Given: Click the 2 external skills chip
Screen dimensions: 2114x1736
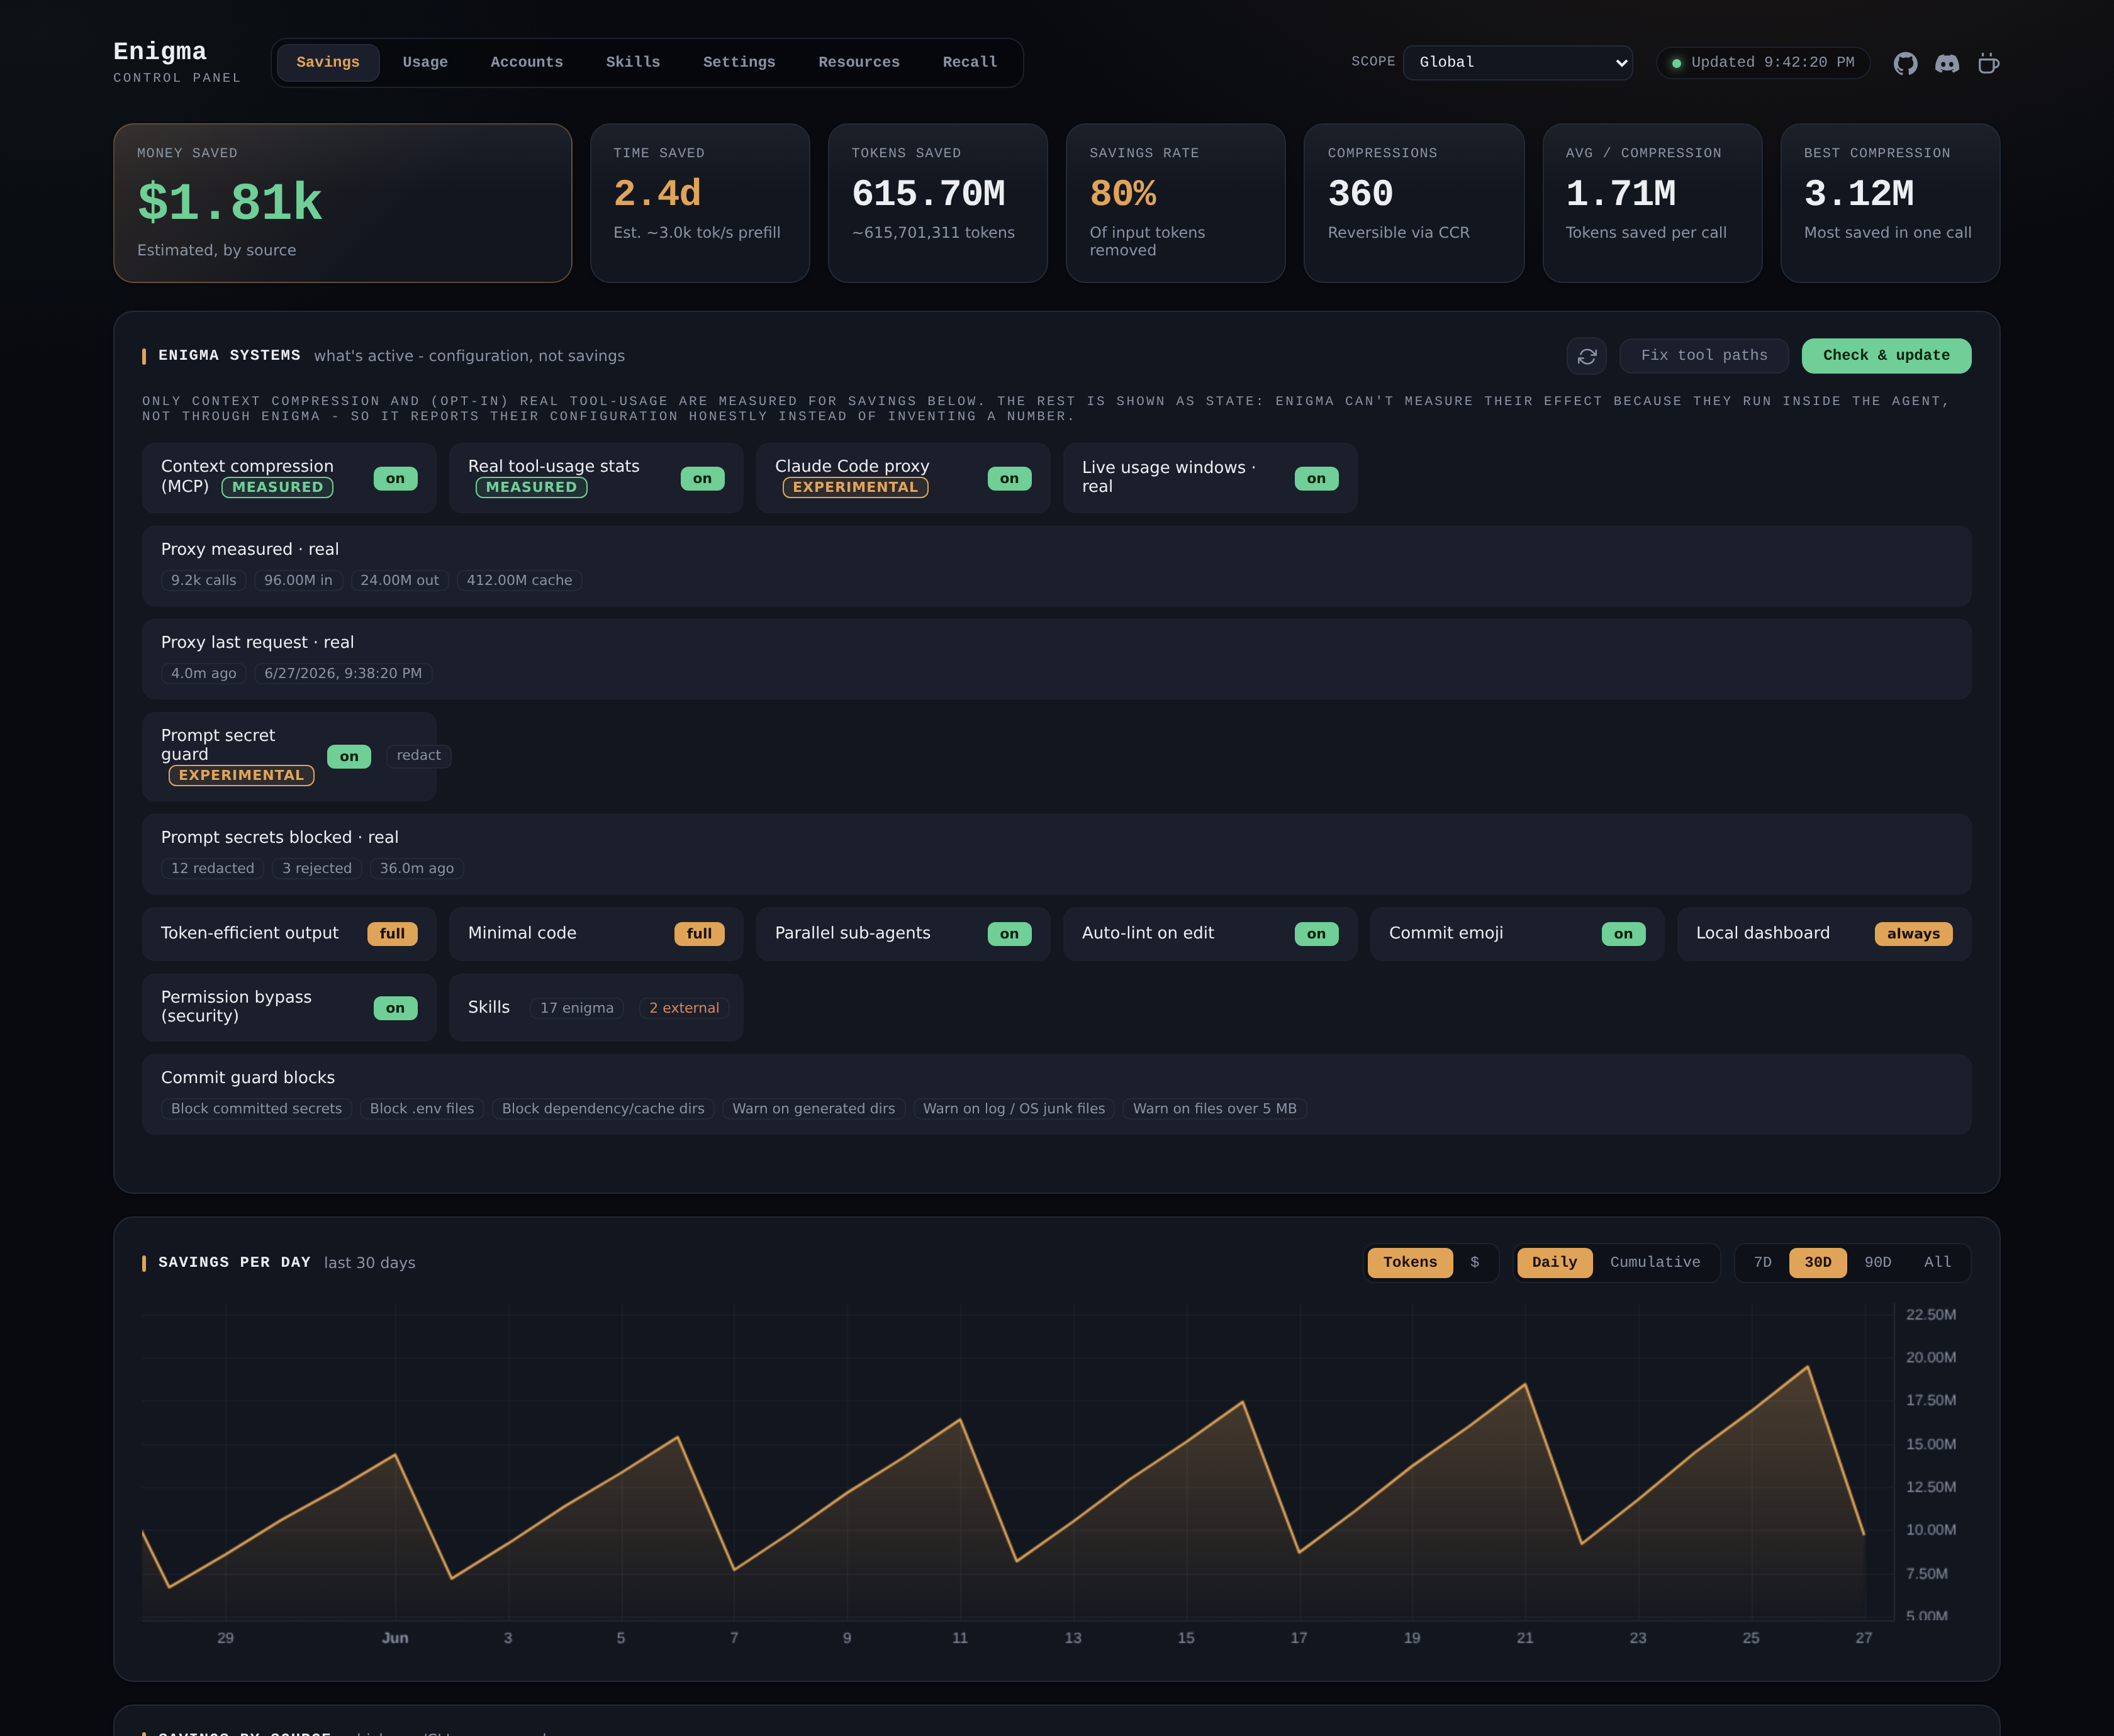Looking at the screenshot, I should [684, 1008].
